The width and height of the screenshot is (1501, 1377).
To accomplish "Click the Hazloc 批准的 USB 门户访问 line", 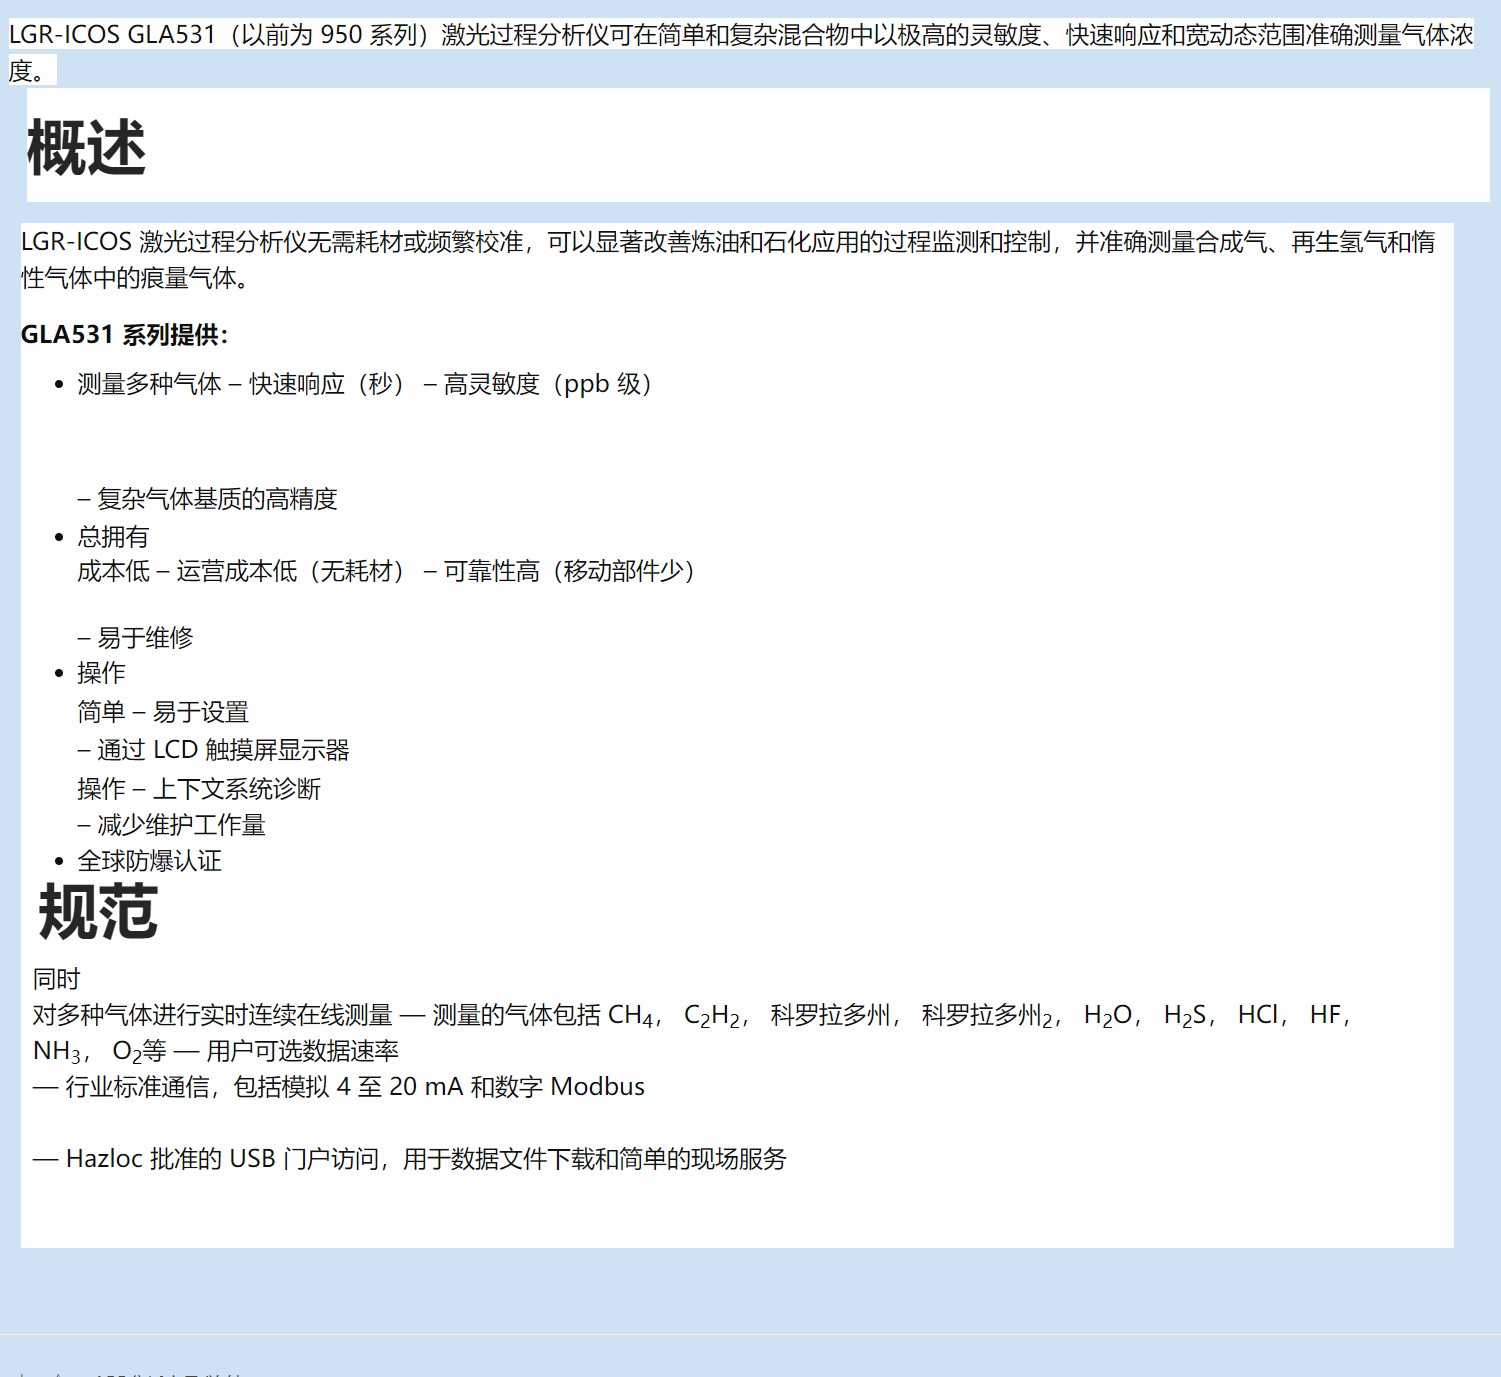I will pos(410,1159).
